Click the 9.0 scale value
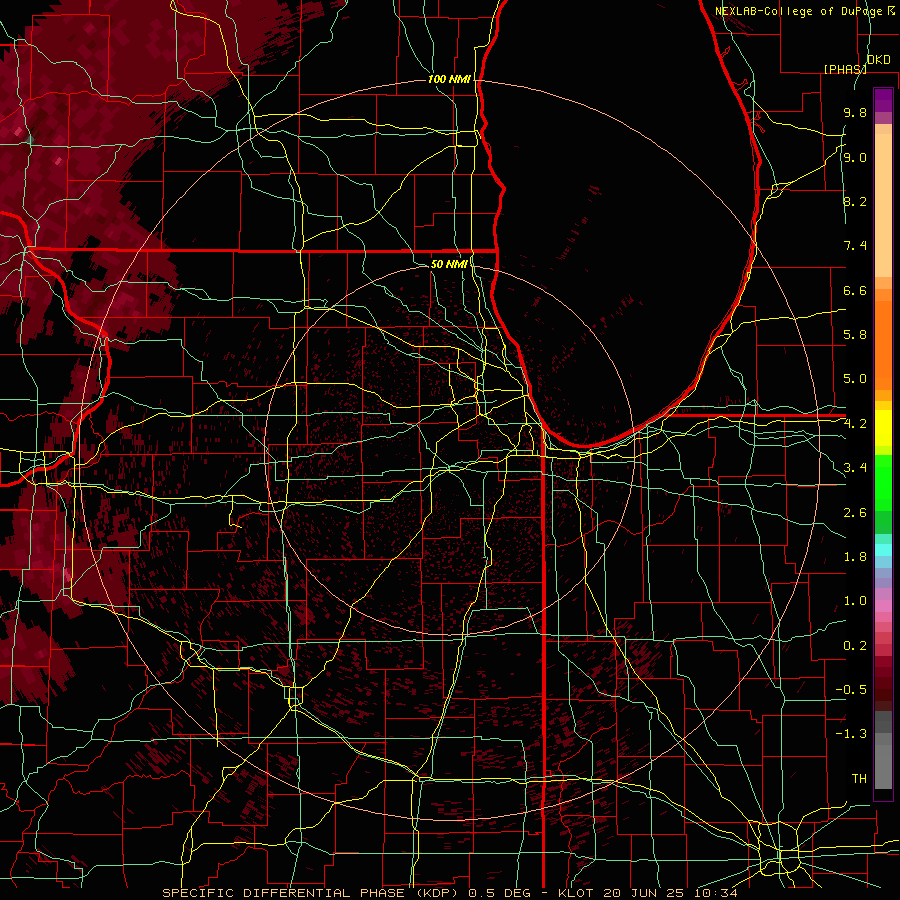Screen dimensions: 900x900 click(855, 157)
